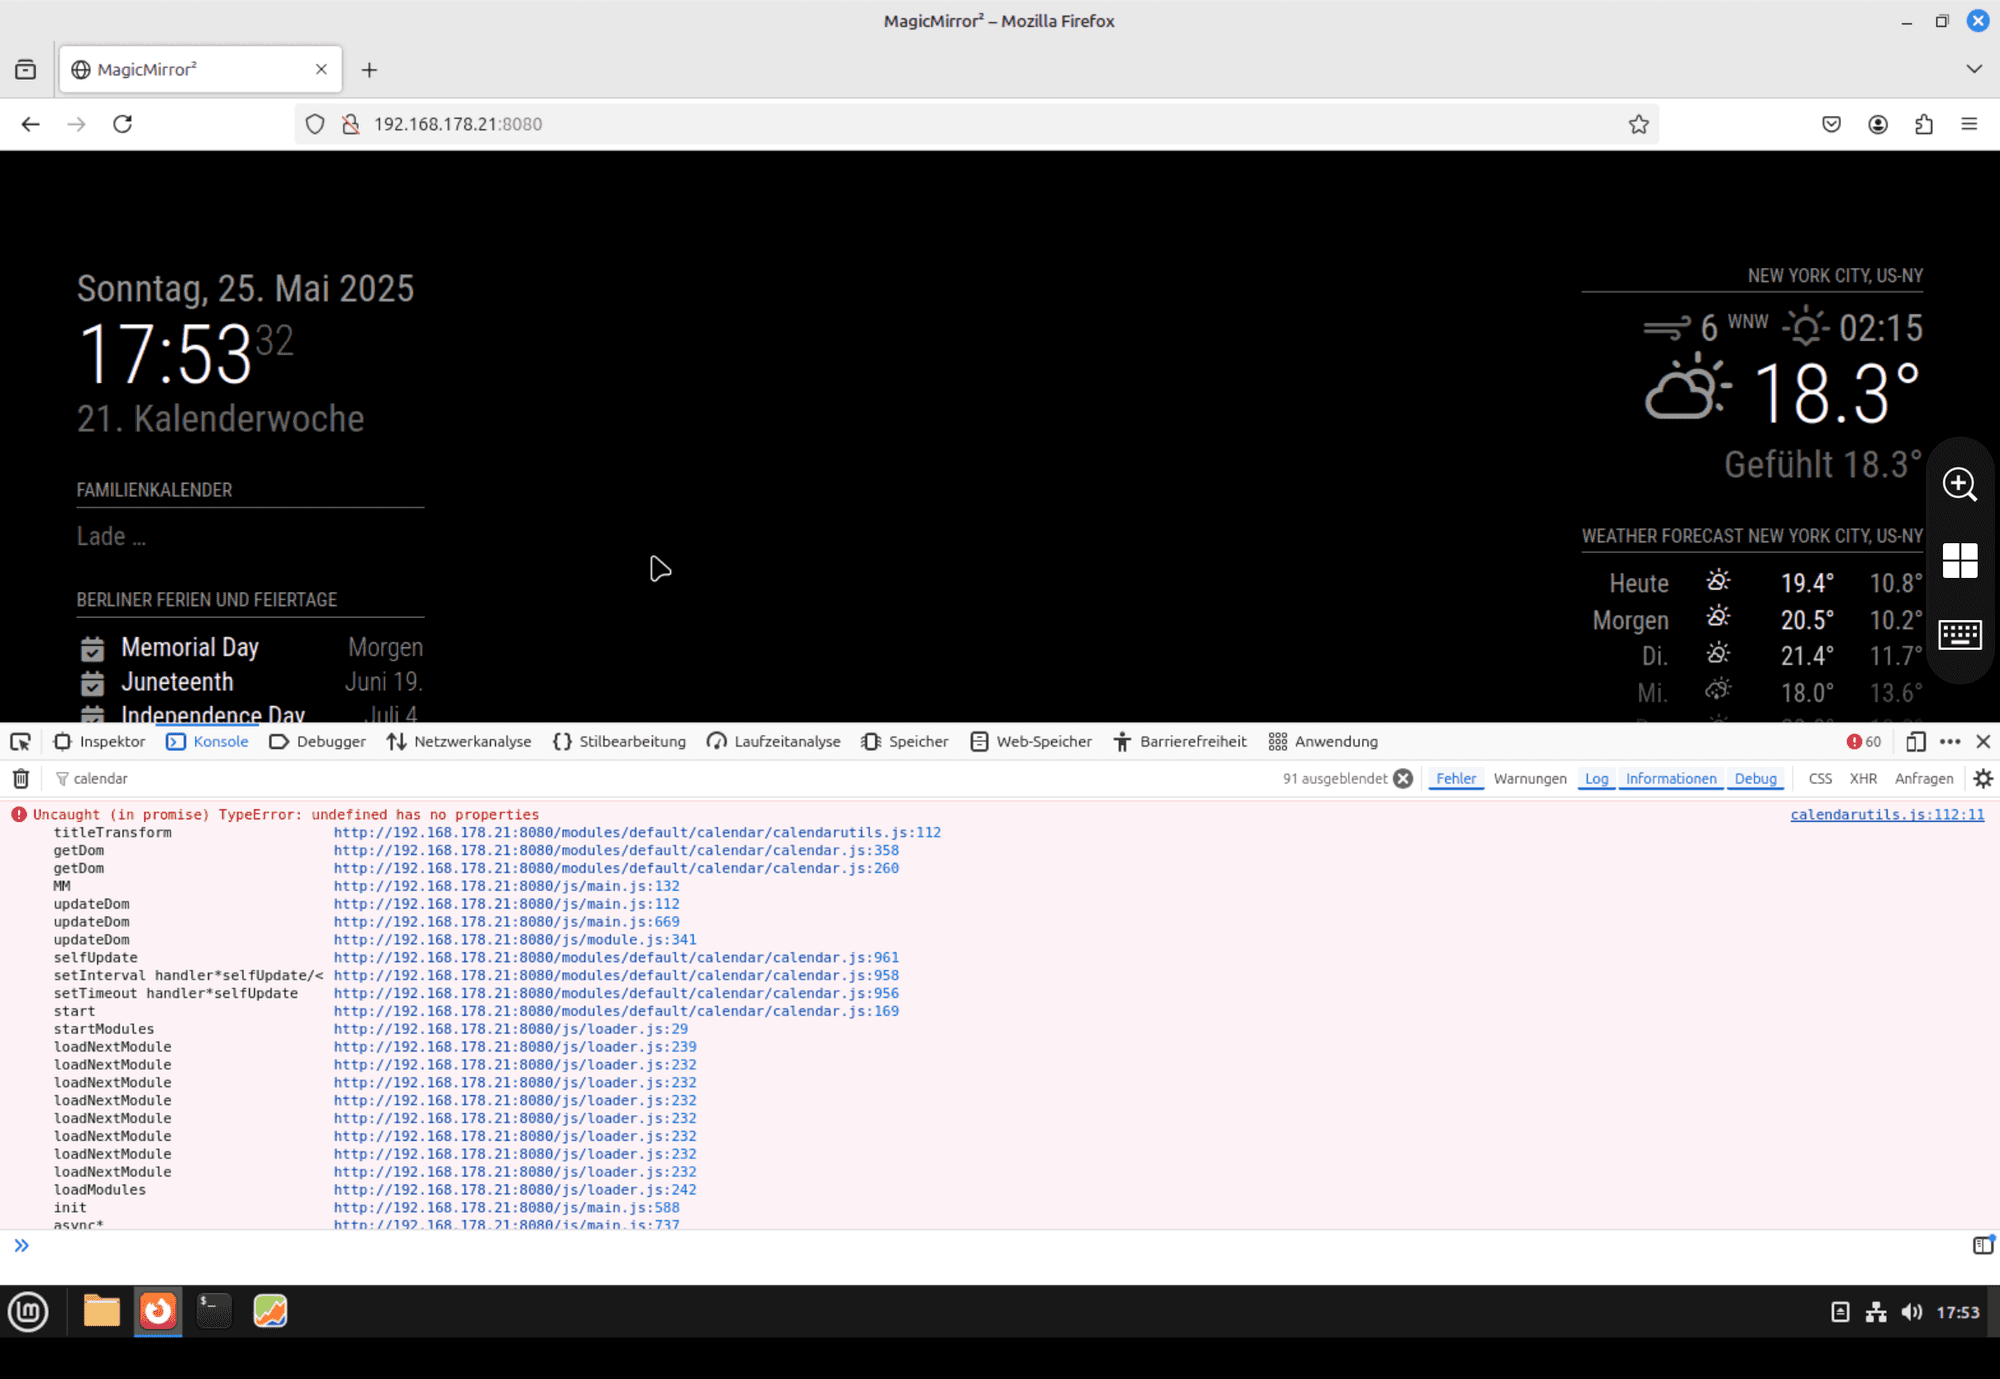
Task: Click the zoom magnifier floating button
Action: tap(1959, 484)
